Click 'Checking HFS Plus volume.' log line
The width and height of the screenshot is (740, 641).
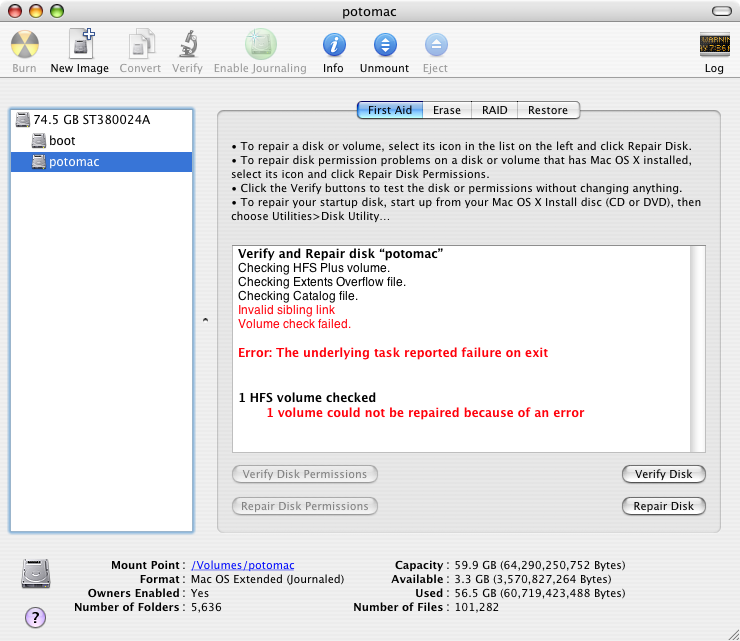314,268
